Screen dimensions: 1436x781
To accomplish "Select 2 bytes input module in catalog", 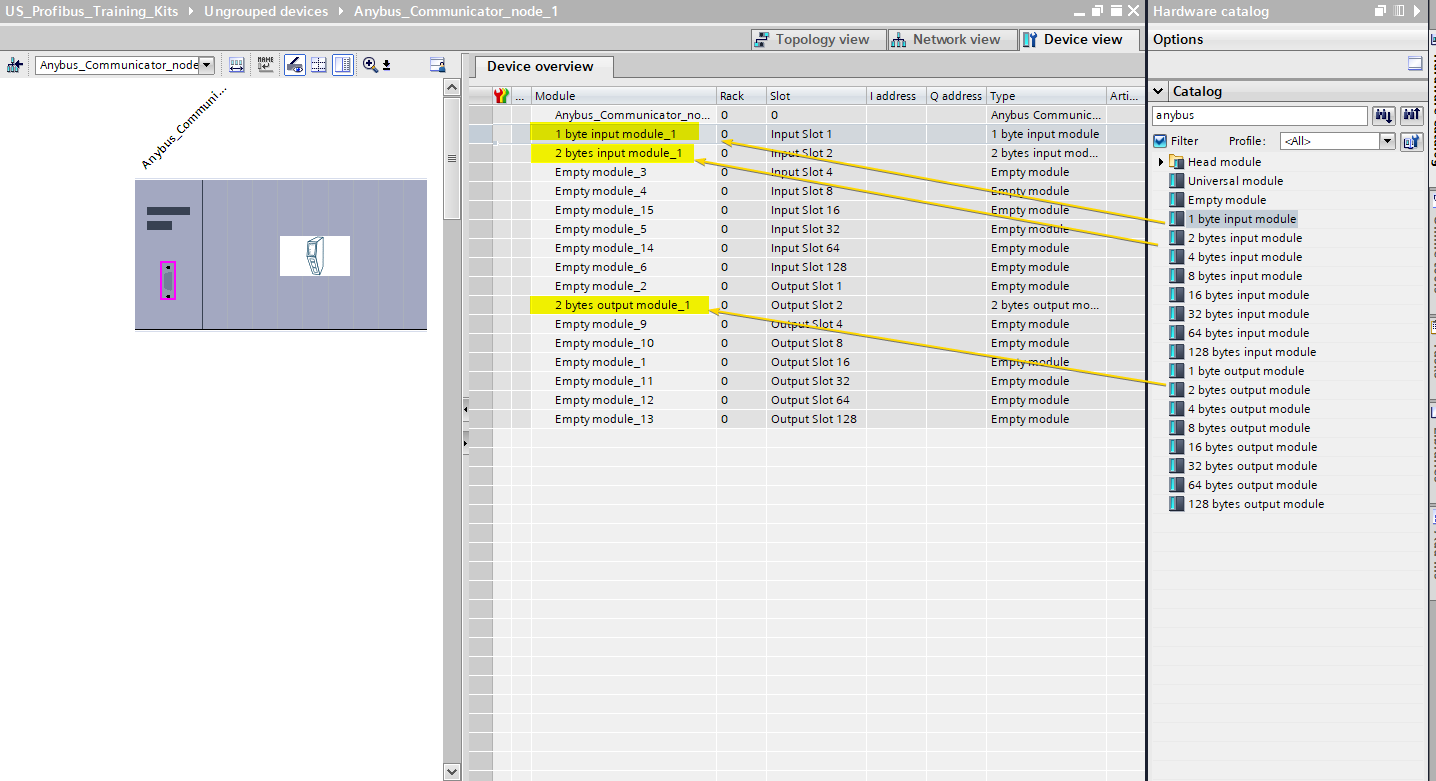I will click(1245, 238).
